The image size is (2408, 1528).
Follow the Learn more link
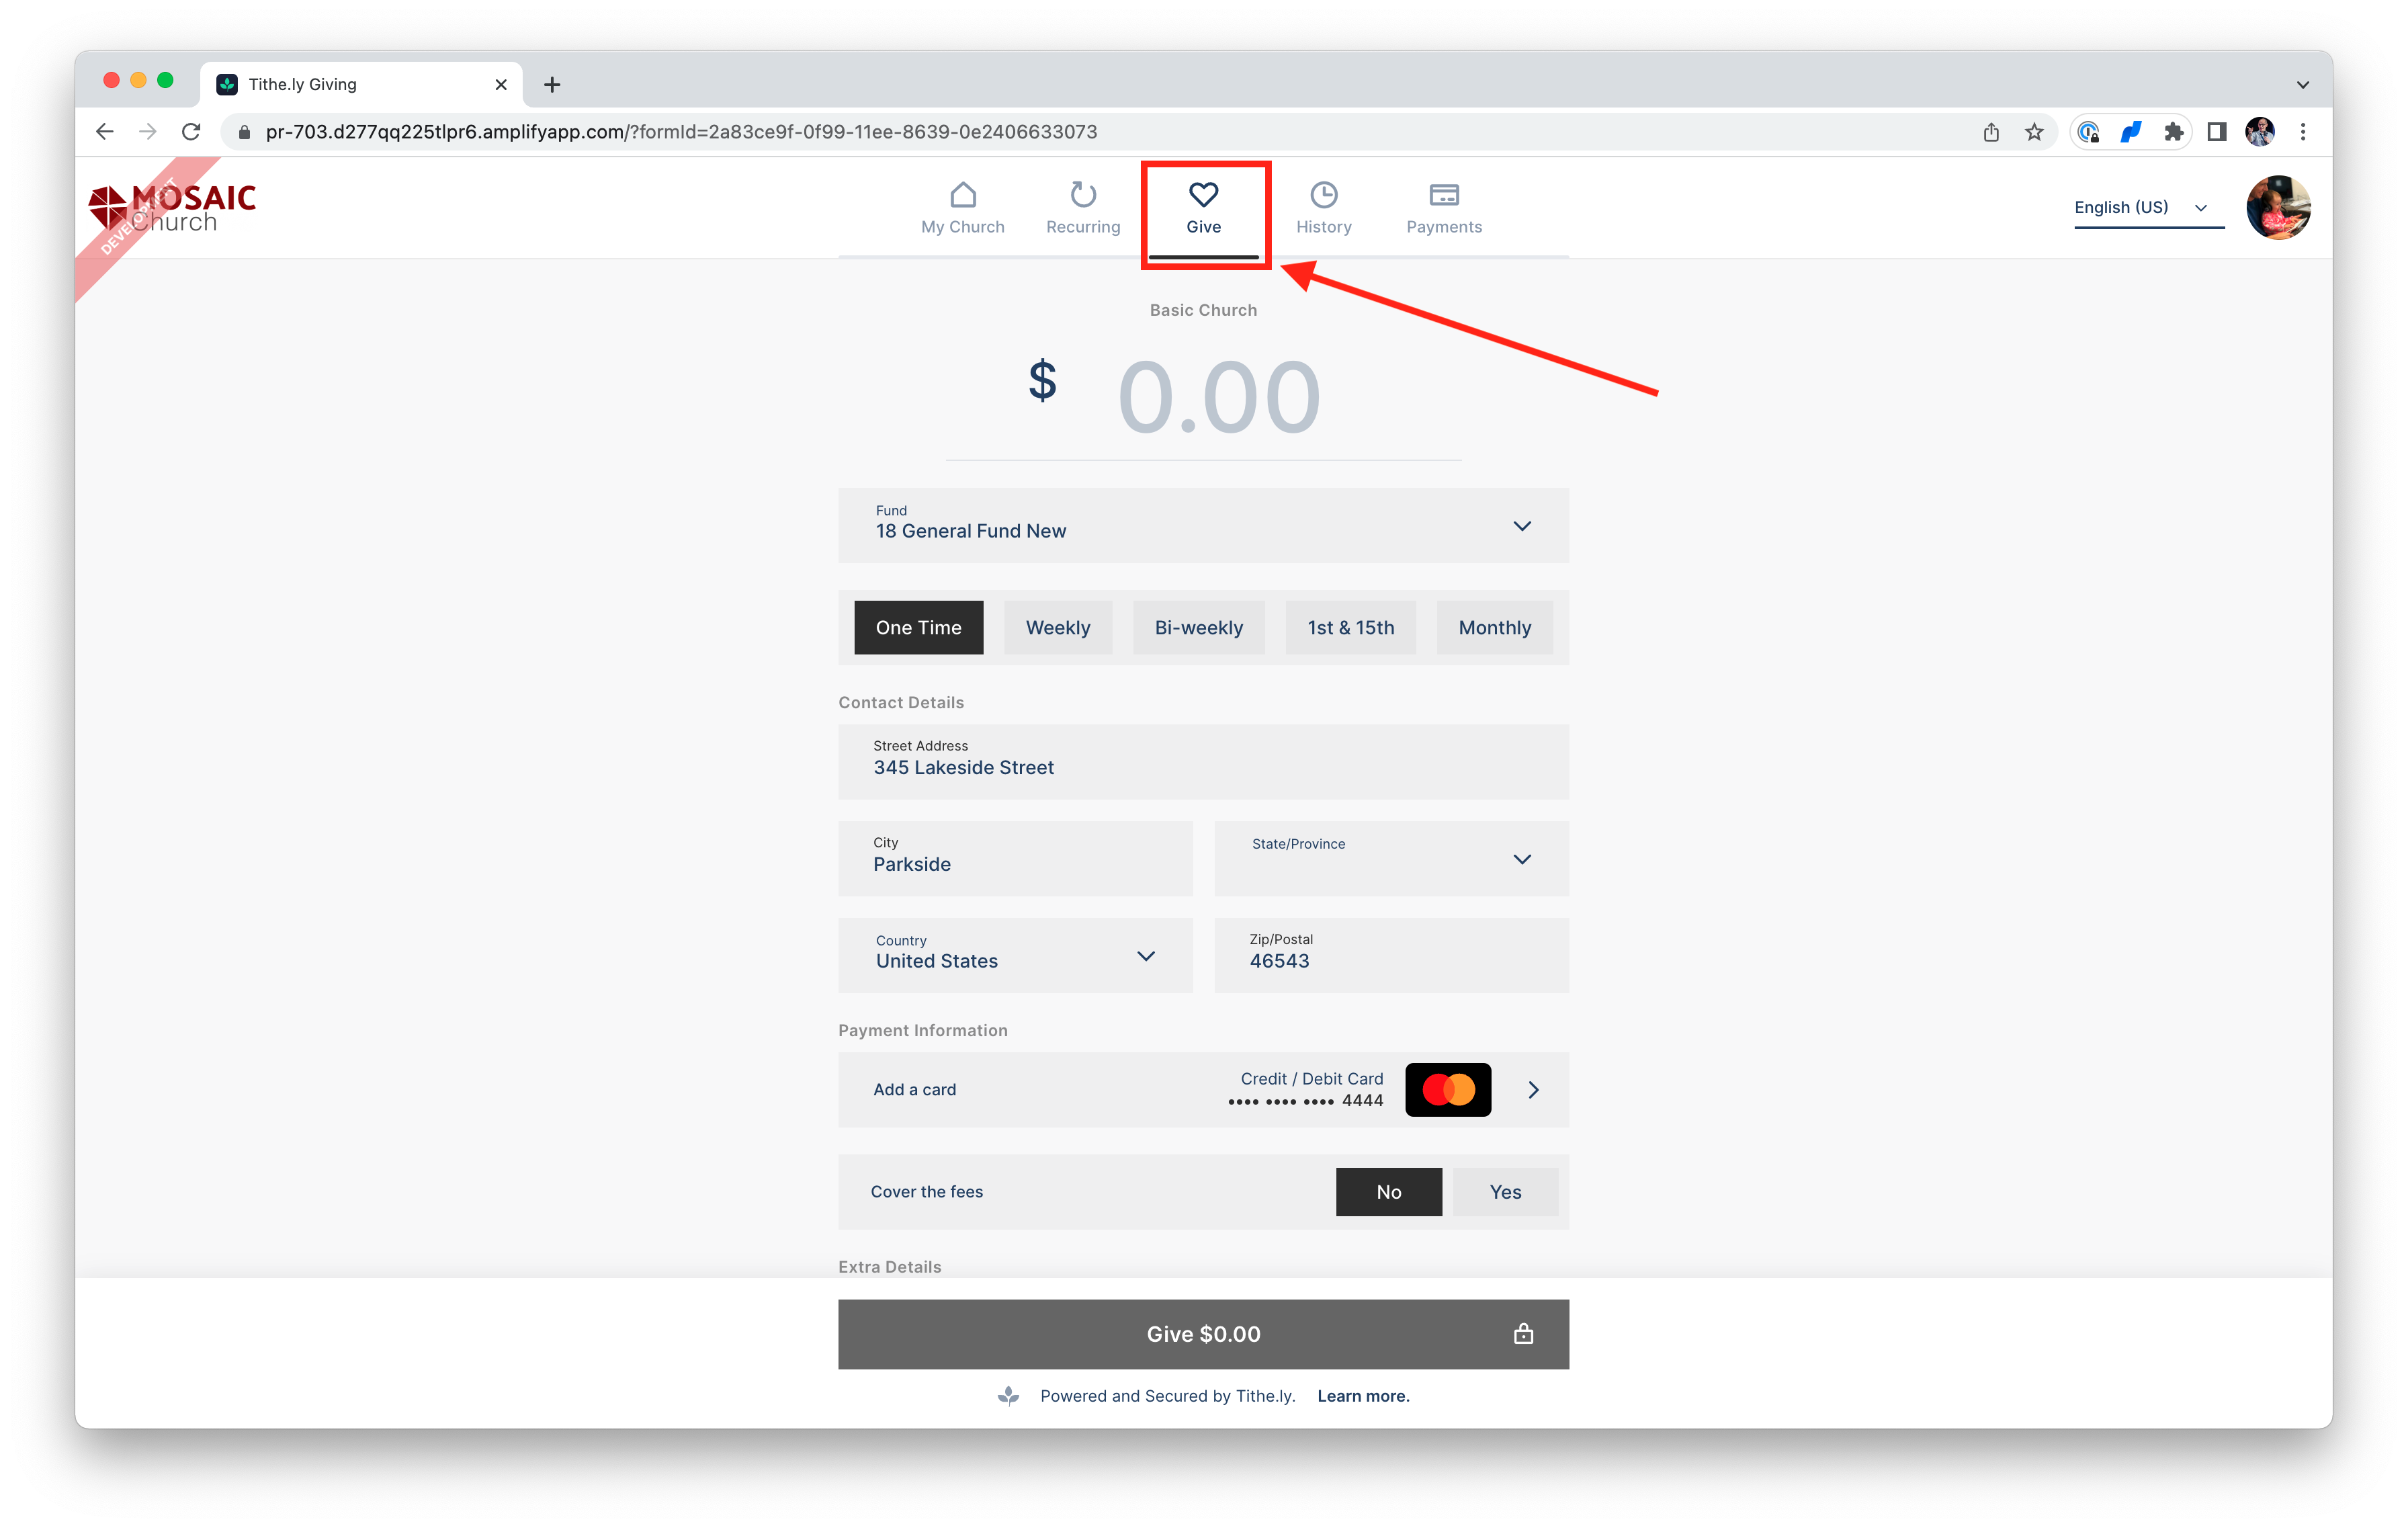click(x=1363, y=1396)
